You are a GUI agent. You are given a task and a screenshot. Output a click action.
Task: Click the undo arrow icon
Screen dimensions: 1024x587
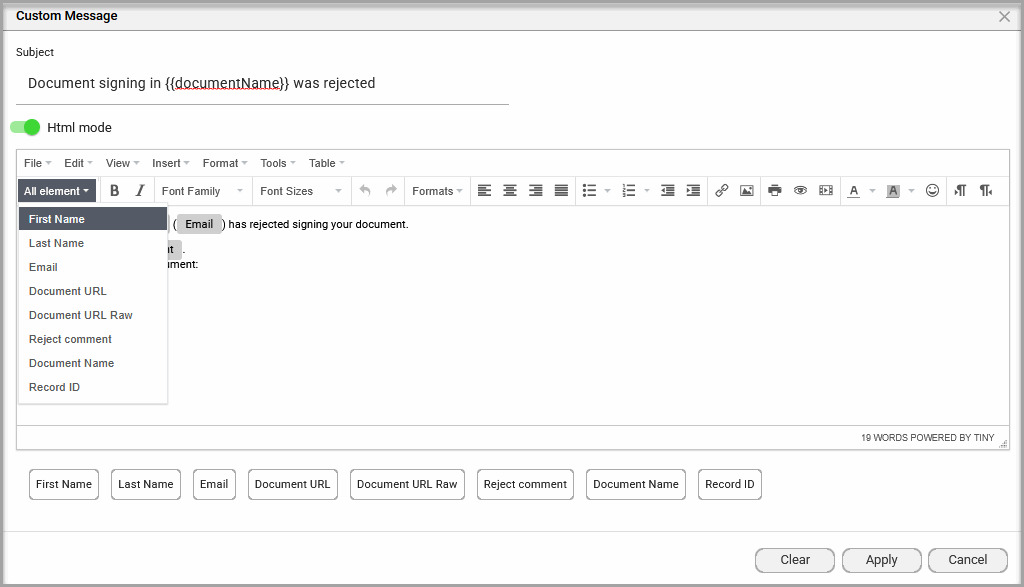click(x=365, y=191)
